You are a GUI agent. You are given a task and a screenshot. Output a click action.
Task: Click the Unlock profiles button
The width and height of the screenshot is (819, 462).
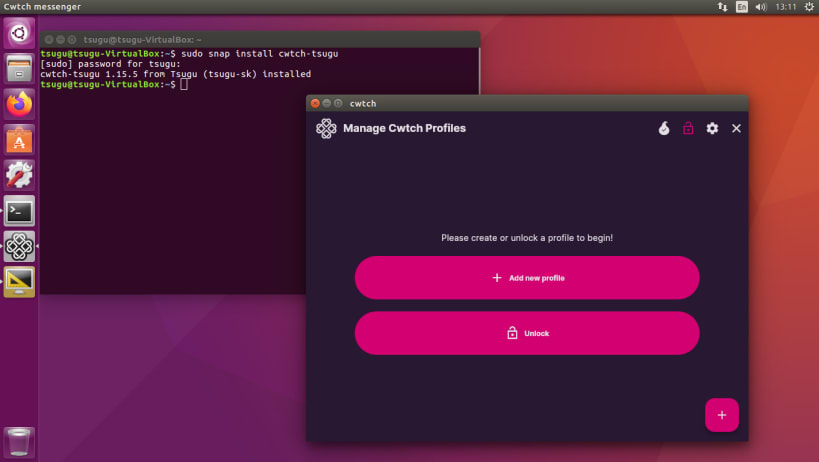coord(526,333)
